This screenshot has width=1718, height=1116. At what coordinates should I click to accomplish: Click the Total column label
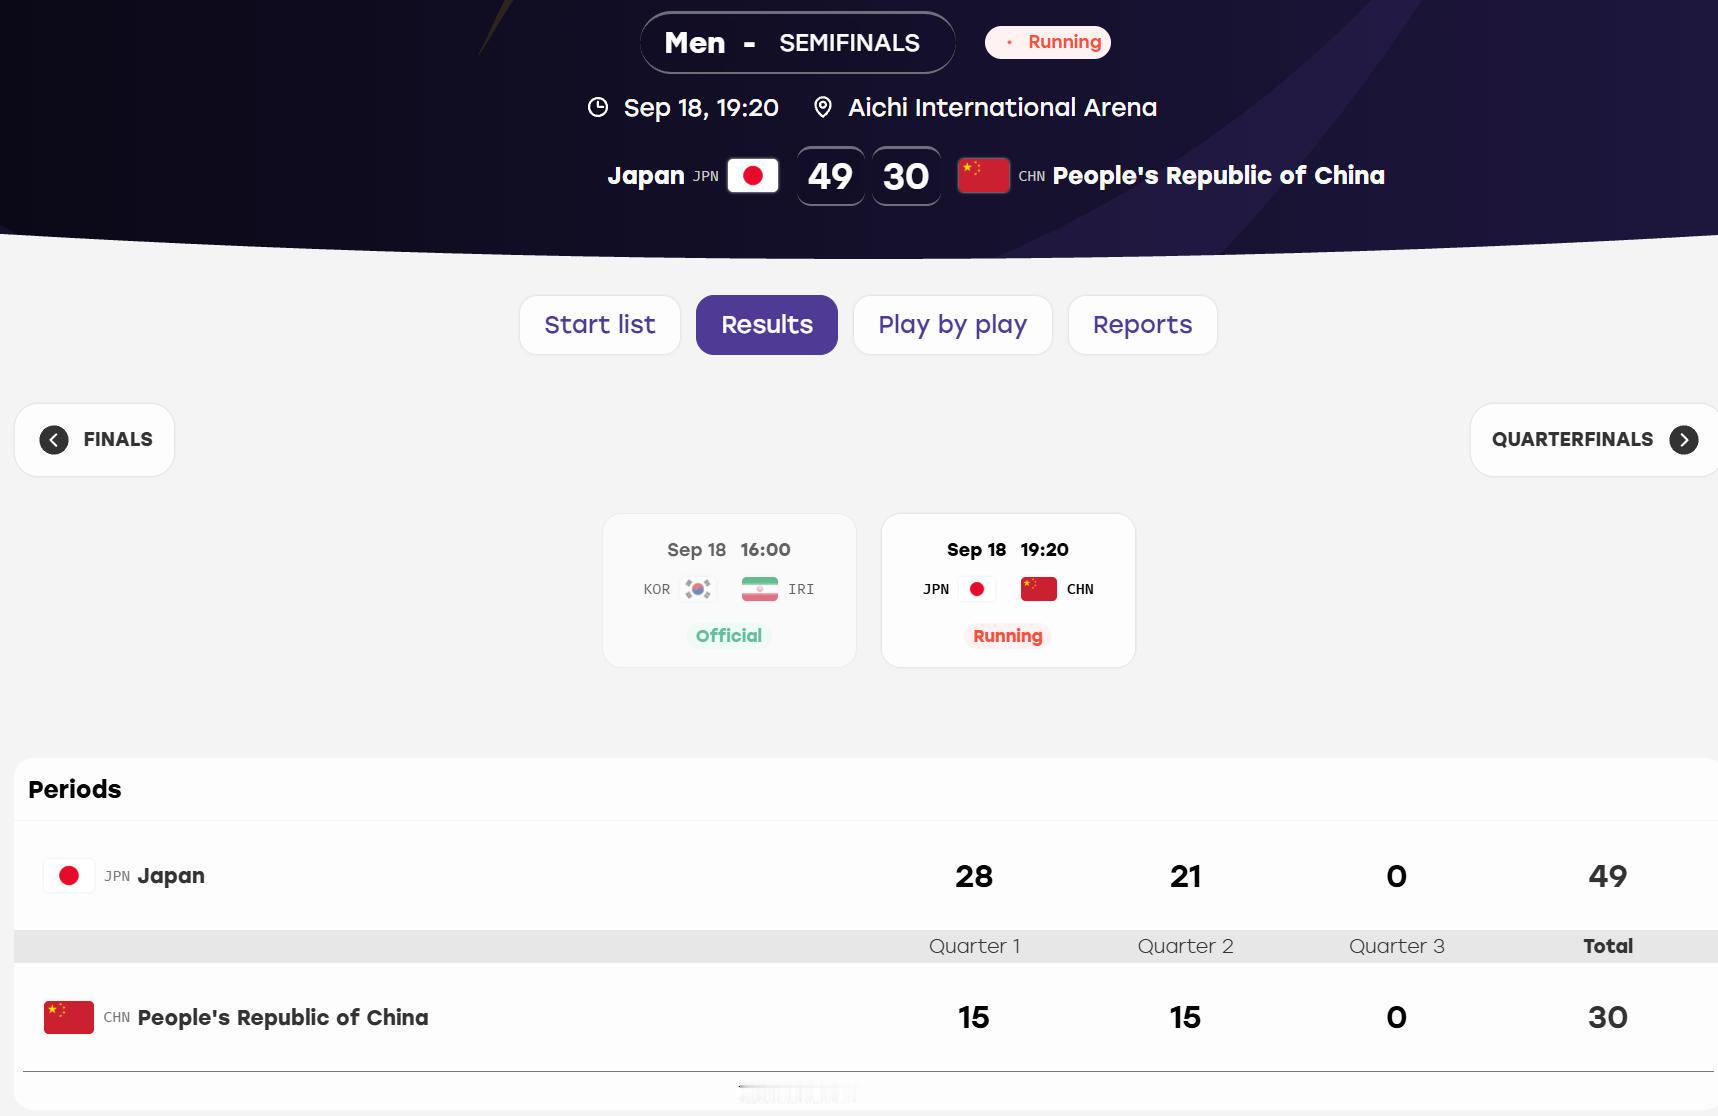pos(1608,946)
